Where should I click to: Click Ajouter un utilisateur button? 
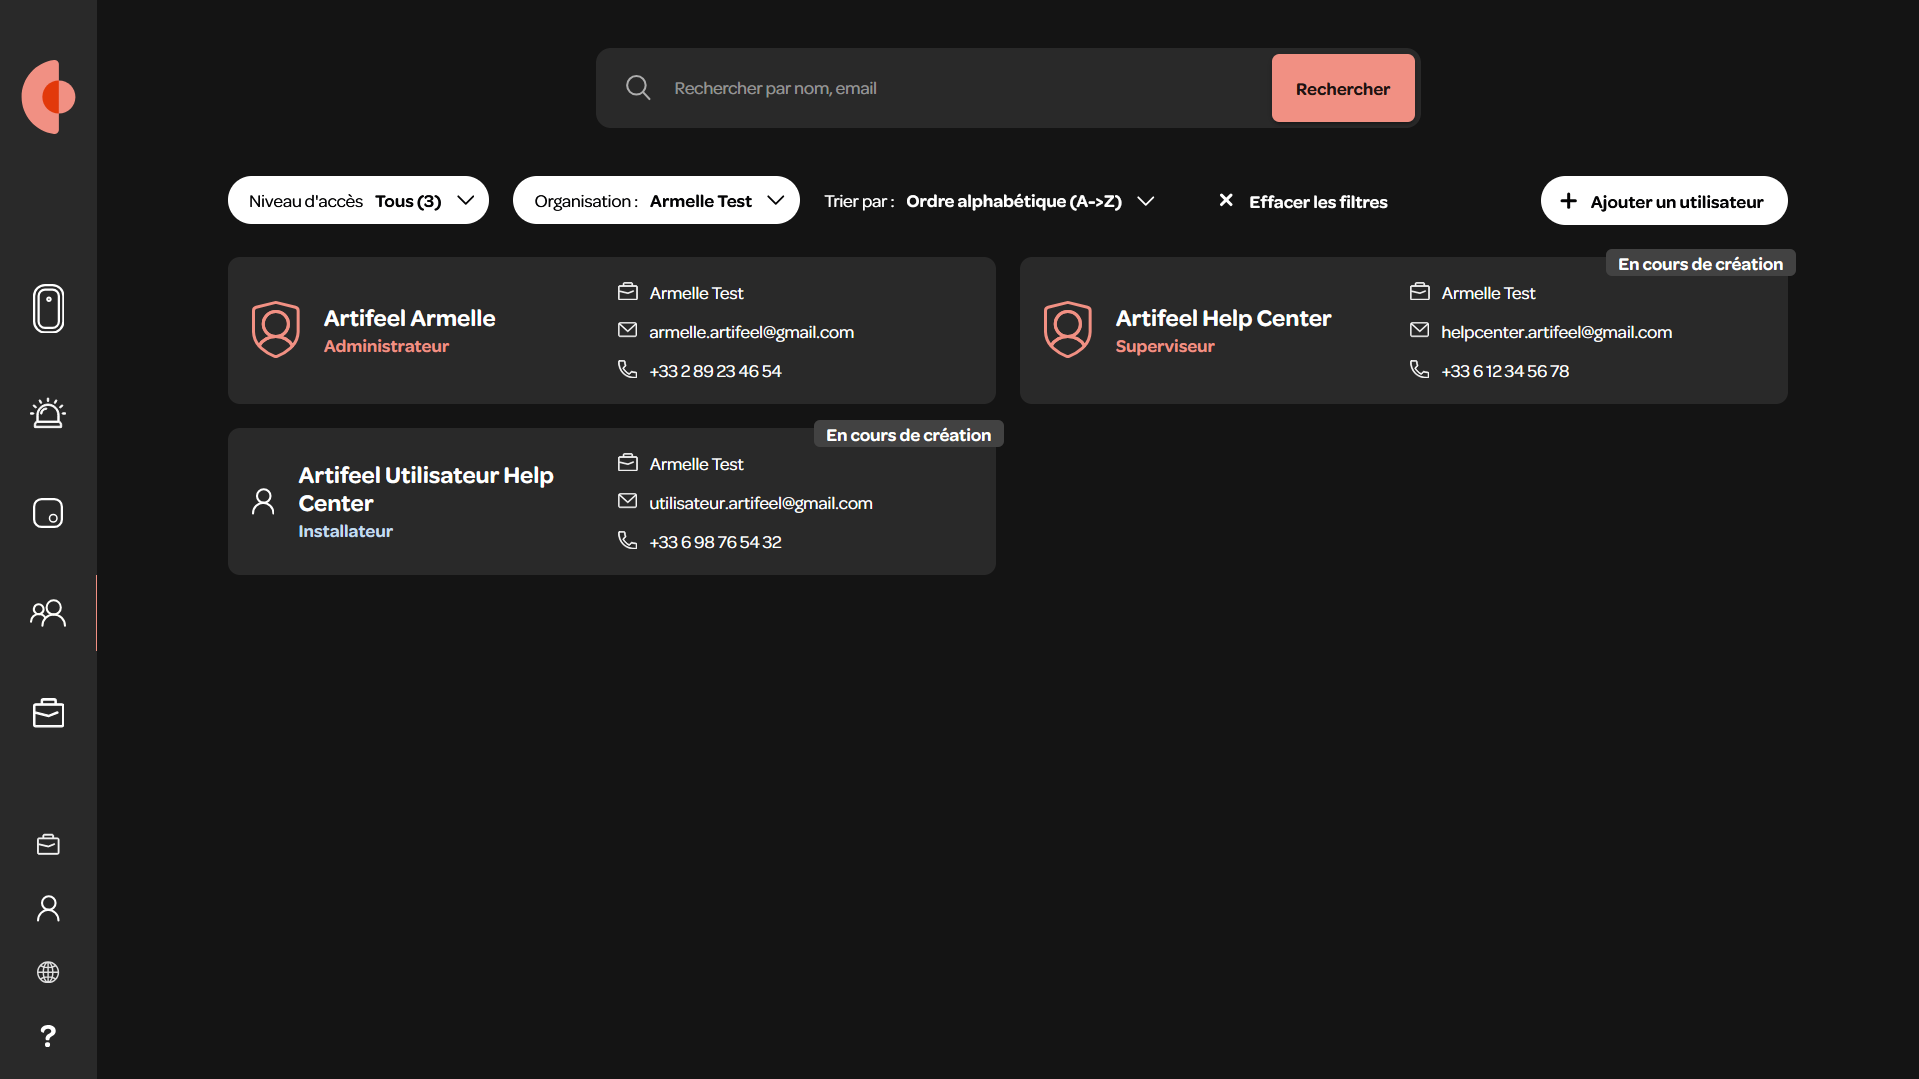tap(1664, 201)
